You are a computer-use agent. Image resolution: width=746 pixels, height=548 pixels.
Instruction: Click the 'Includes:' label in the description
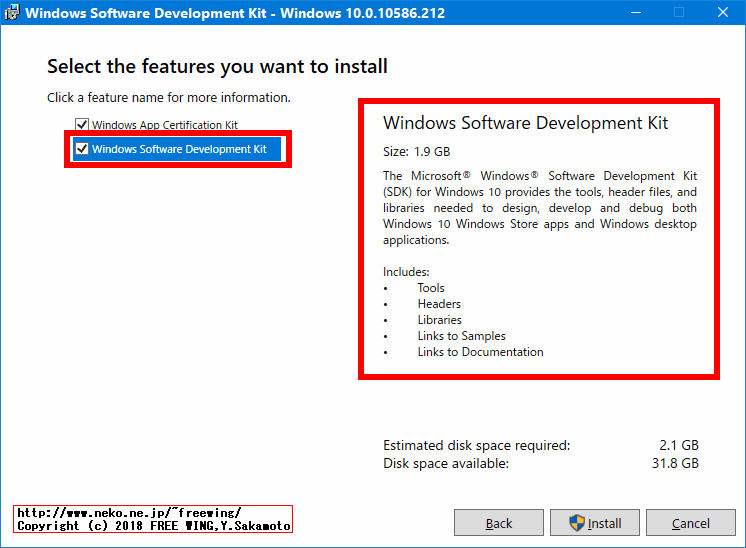406,272
